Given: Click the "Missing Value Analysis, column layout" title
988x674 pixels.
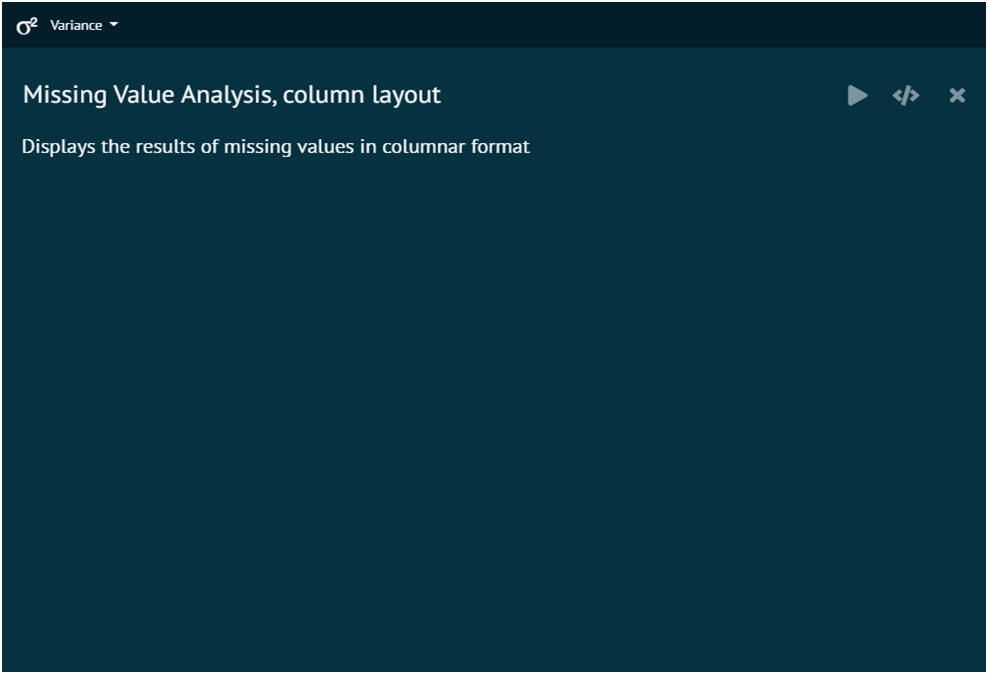Looking at the screenshot, I should [232, 95].
